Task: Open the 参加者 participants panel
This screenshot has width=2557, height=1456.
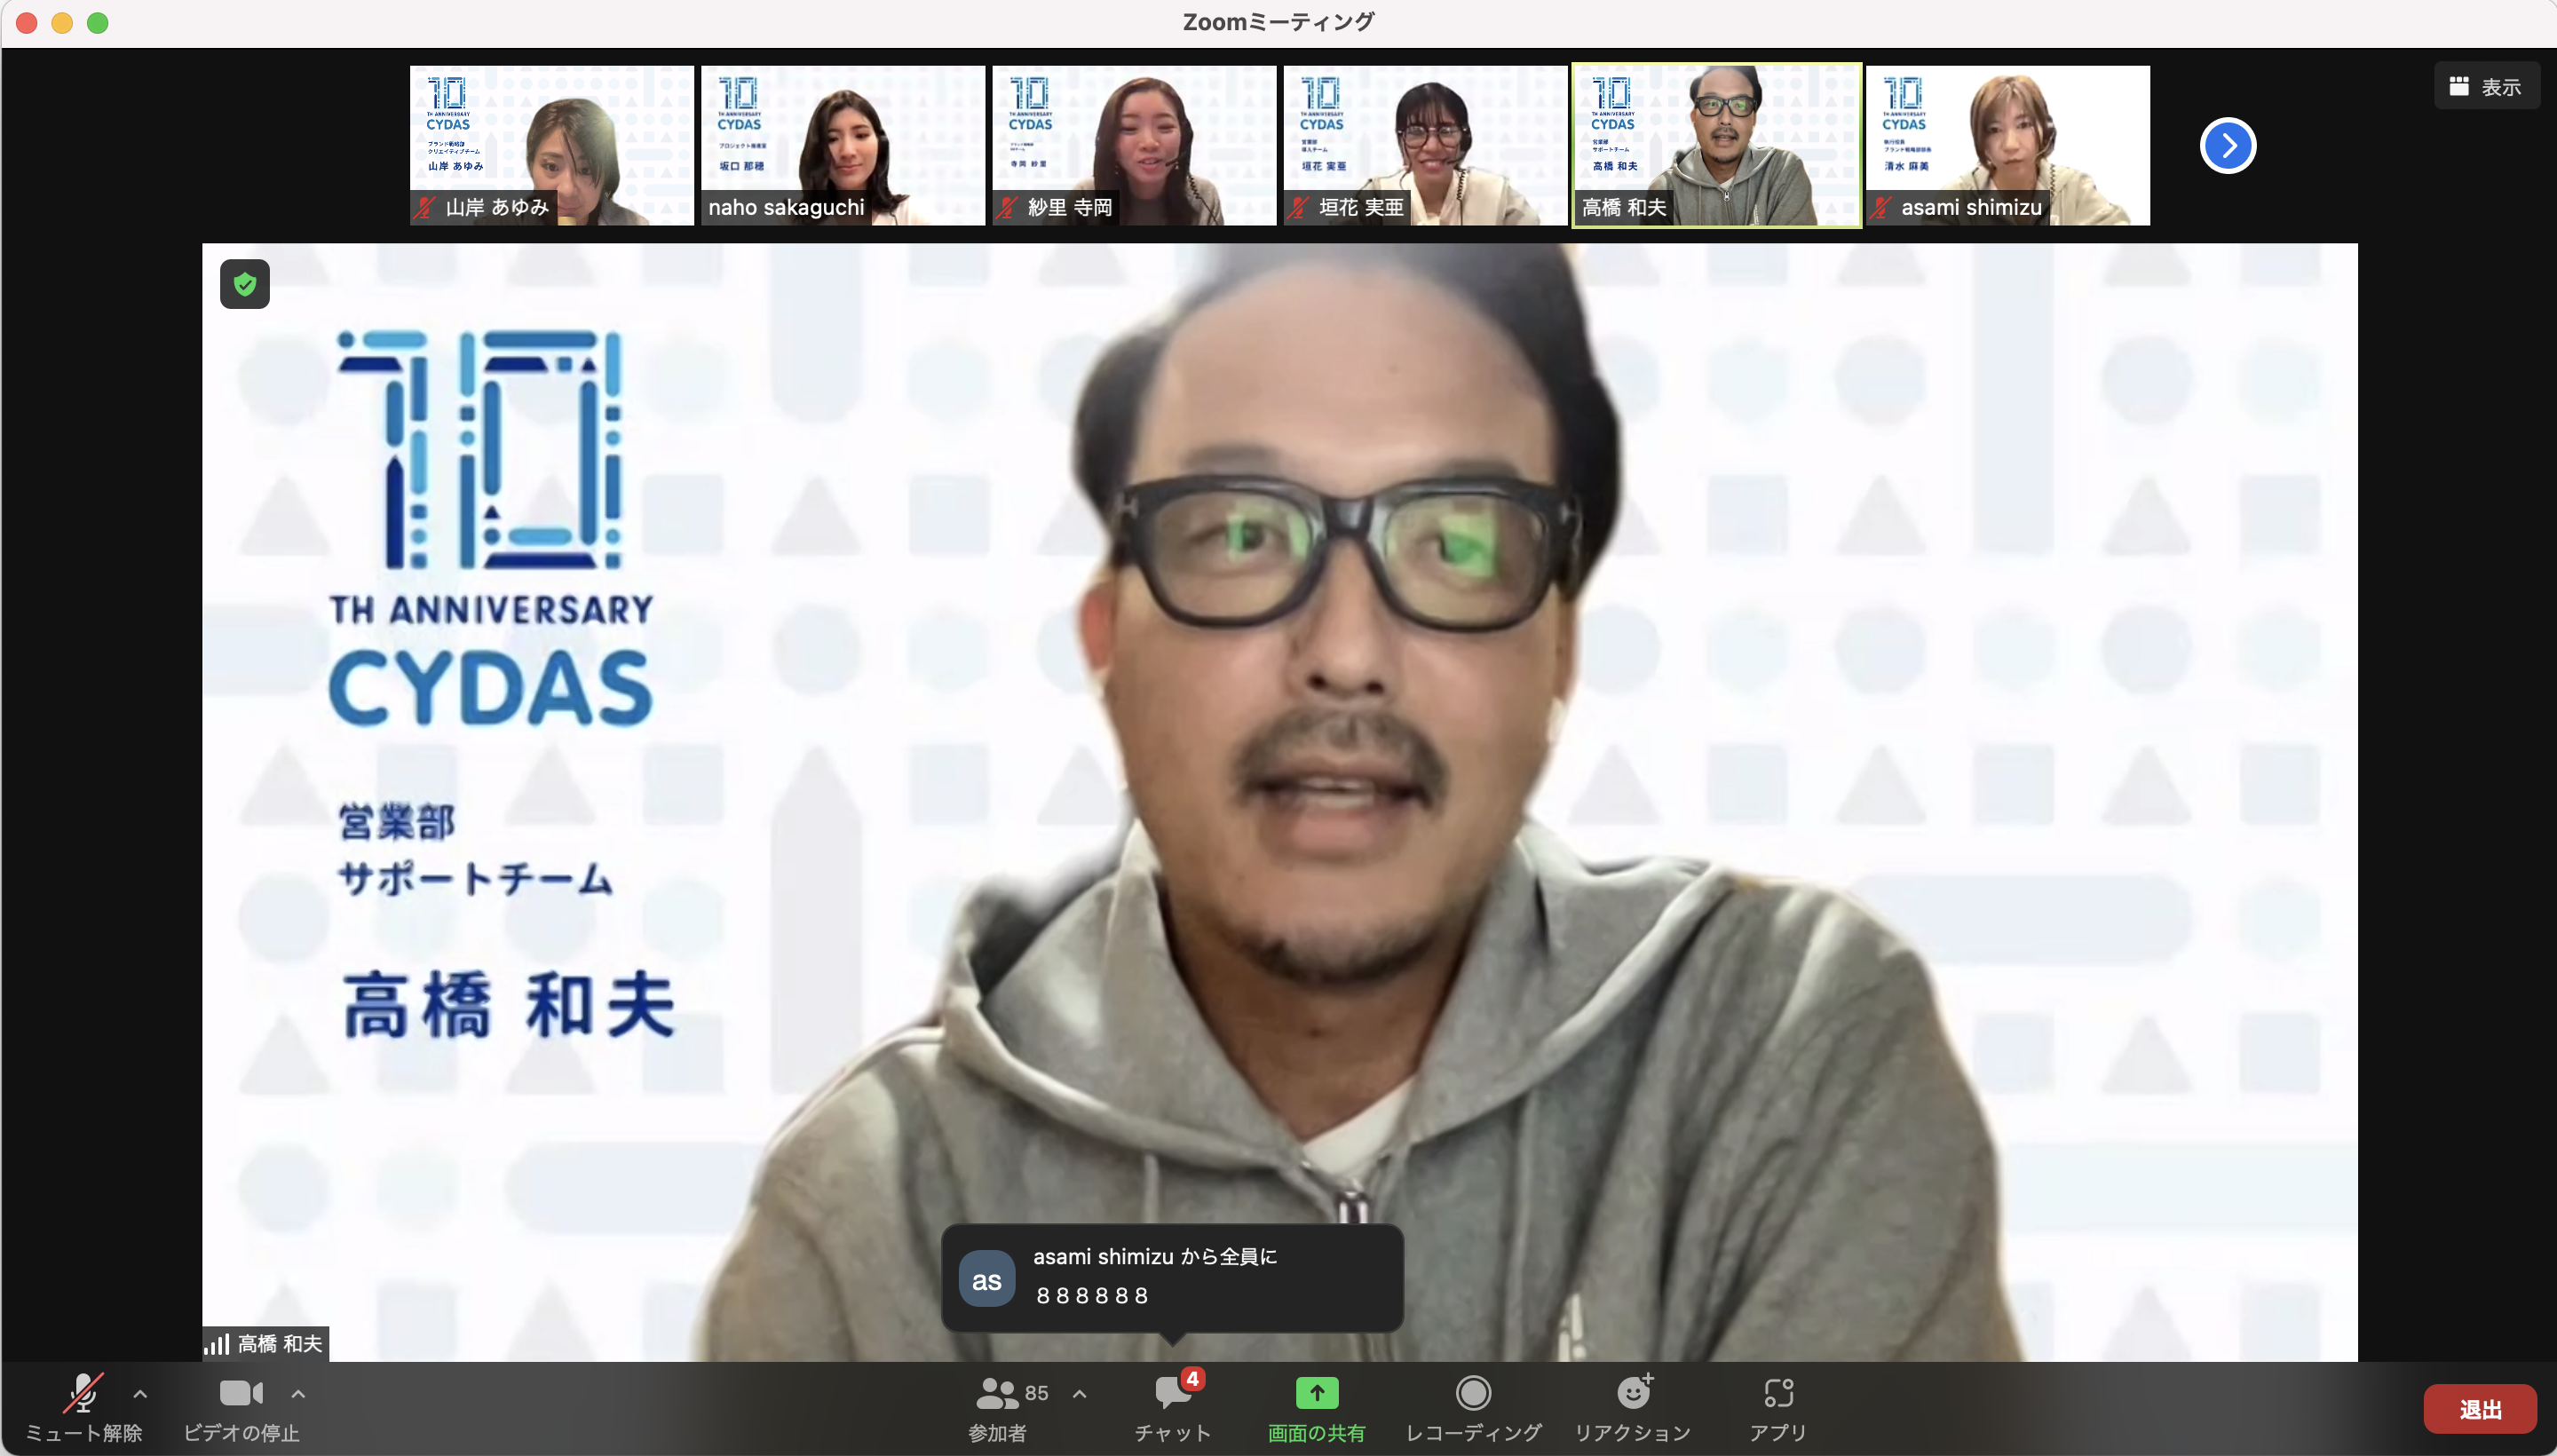Action: (x=997, y=1408)
